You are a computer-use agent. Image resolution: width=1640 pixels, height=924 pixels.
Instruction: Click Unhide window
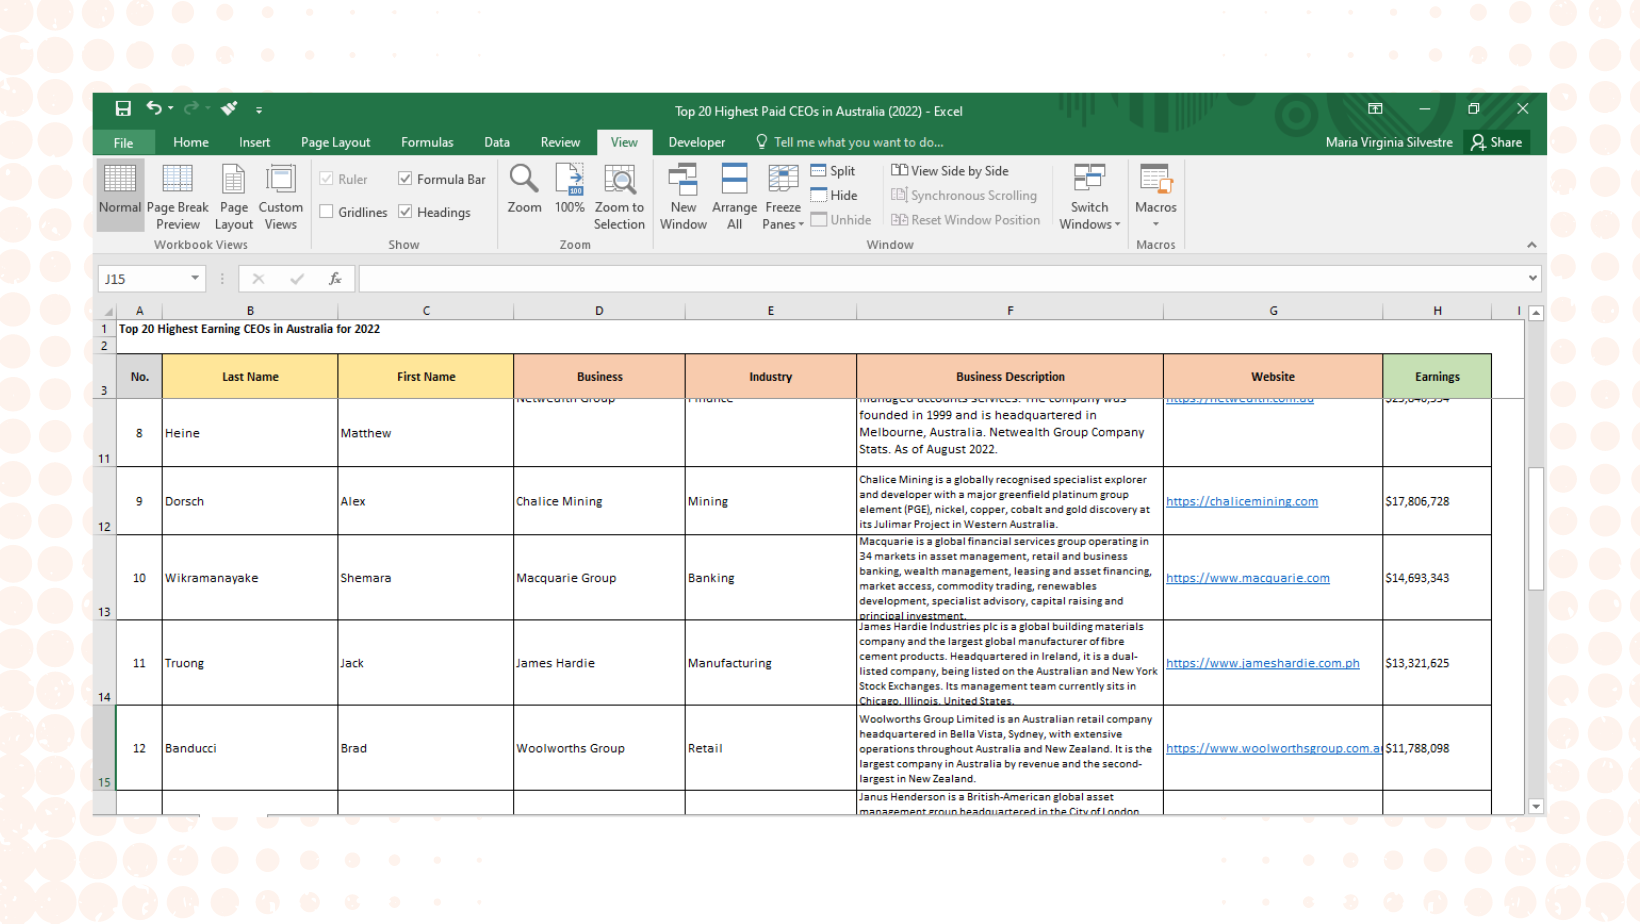[x=841, y=220]
